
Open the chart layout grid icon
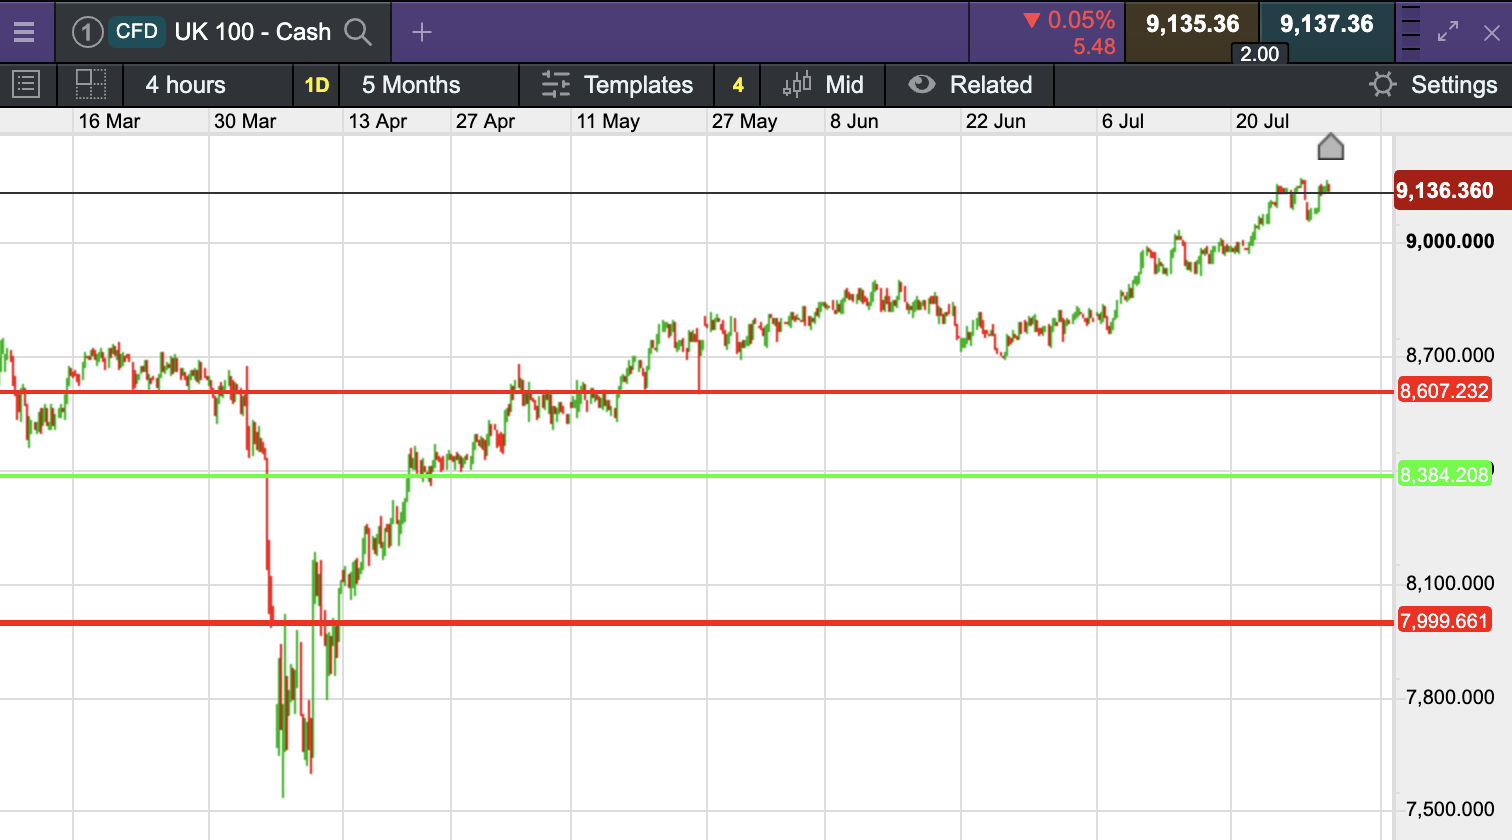(91, 85)
